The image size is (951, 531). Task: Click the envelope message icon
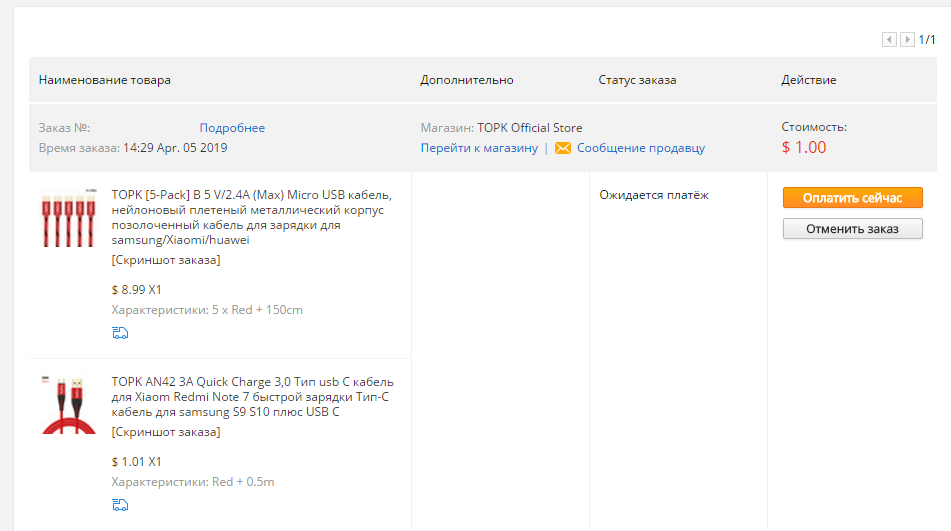tap(563, 148)
